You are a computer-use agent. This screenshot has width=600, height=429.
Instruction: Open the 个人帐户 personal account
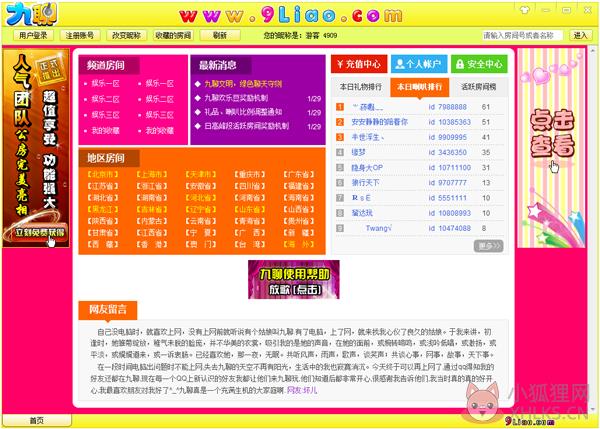point(419,64)
